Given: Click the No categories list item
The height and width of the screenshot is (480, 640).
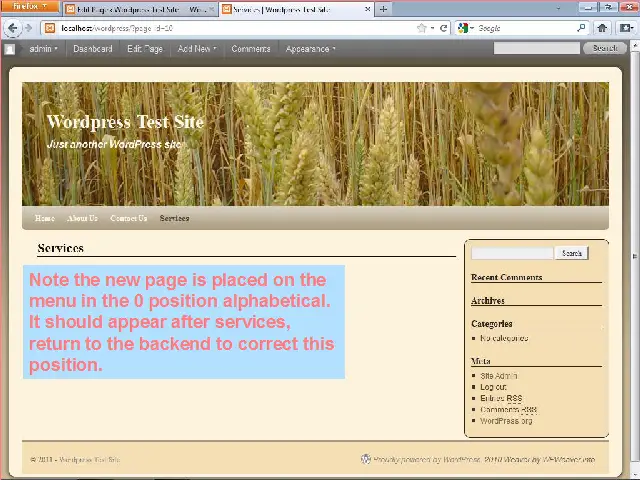Looking at the screenshot, I should (504, 338).
